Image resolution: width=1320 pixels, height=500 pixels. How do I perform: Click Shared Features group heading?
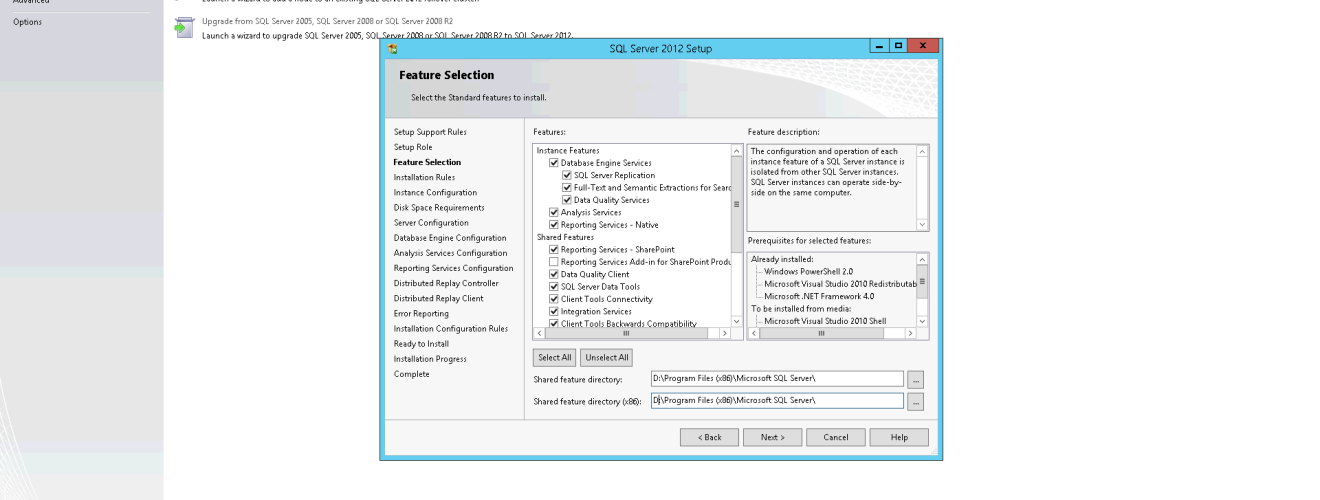click(x=565, y=237)
